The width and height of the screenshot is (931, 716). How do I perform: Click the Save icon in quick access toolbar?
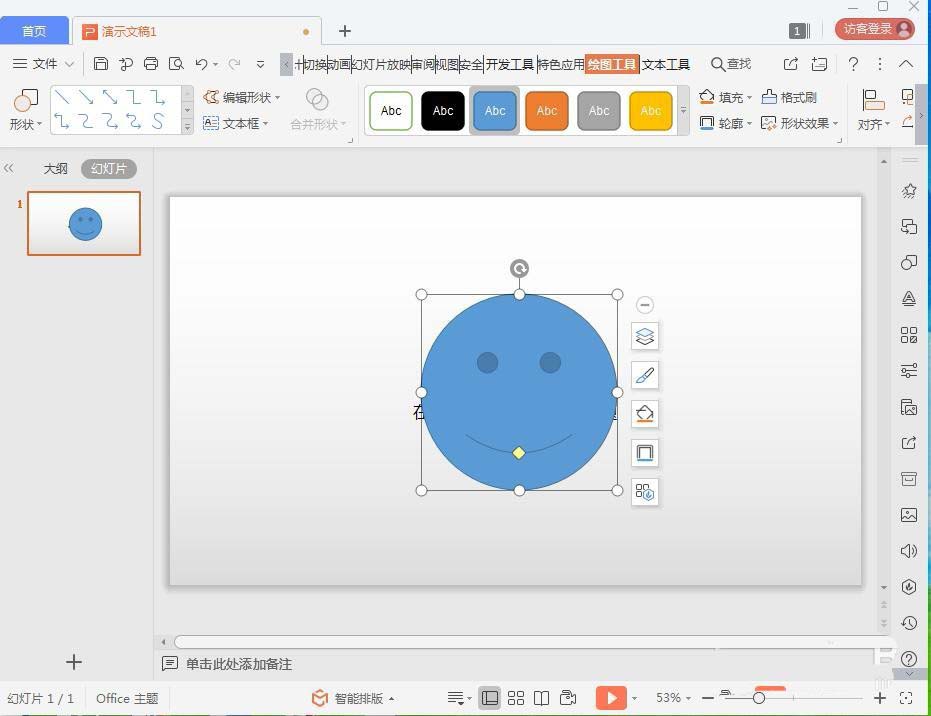click(100, 64)
